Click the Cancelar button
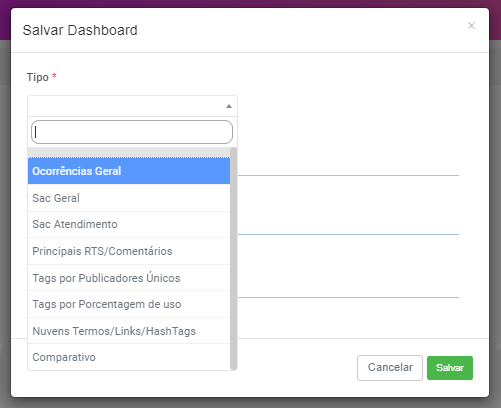 390,368
